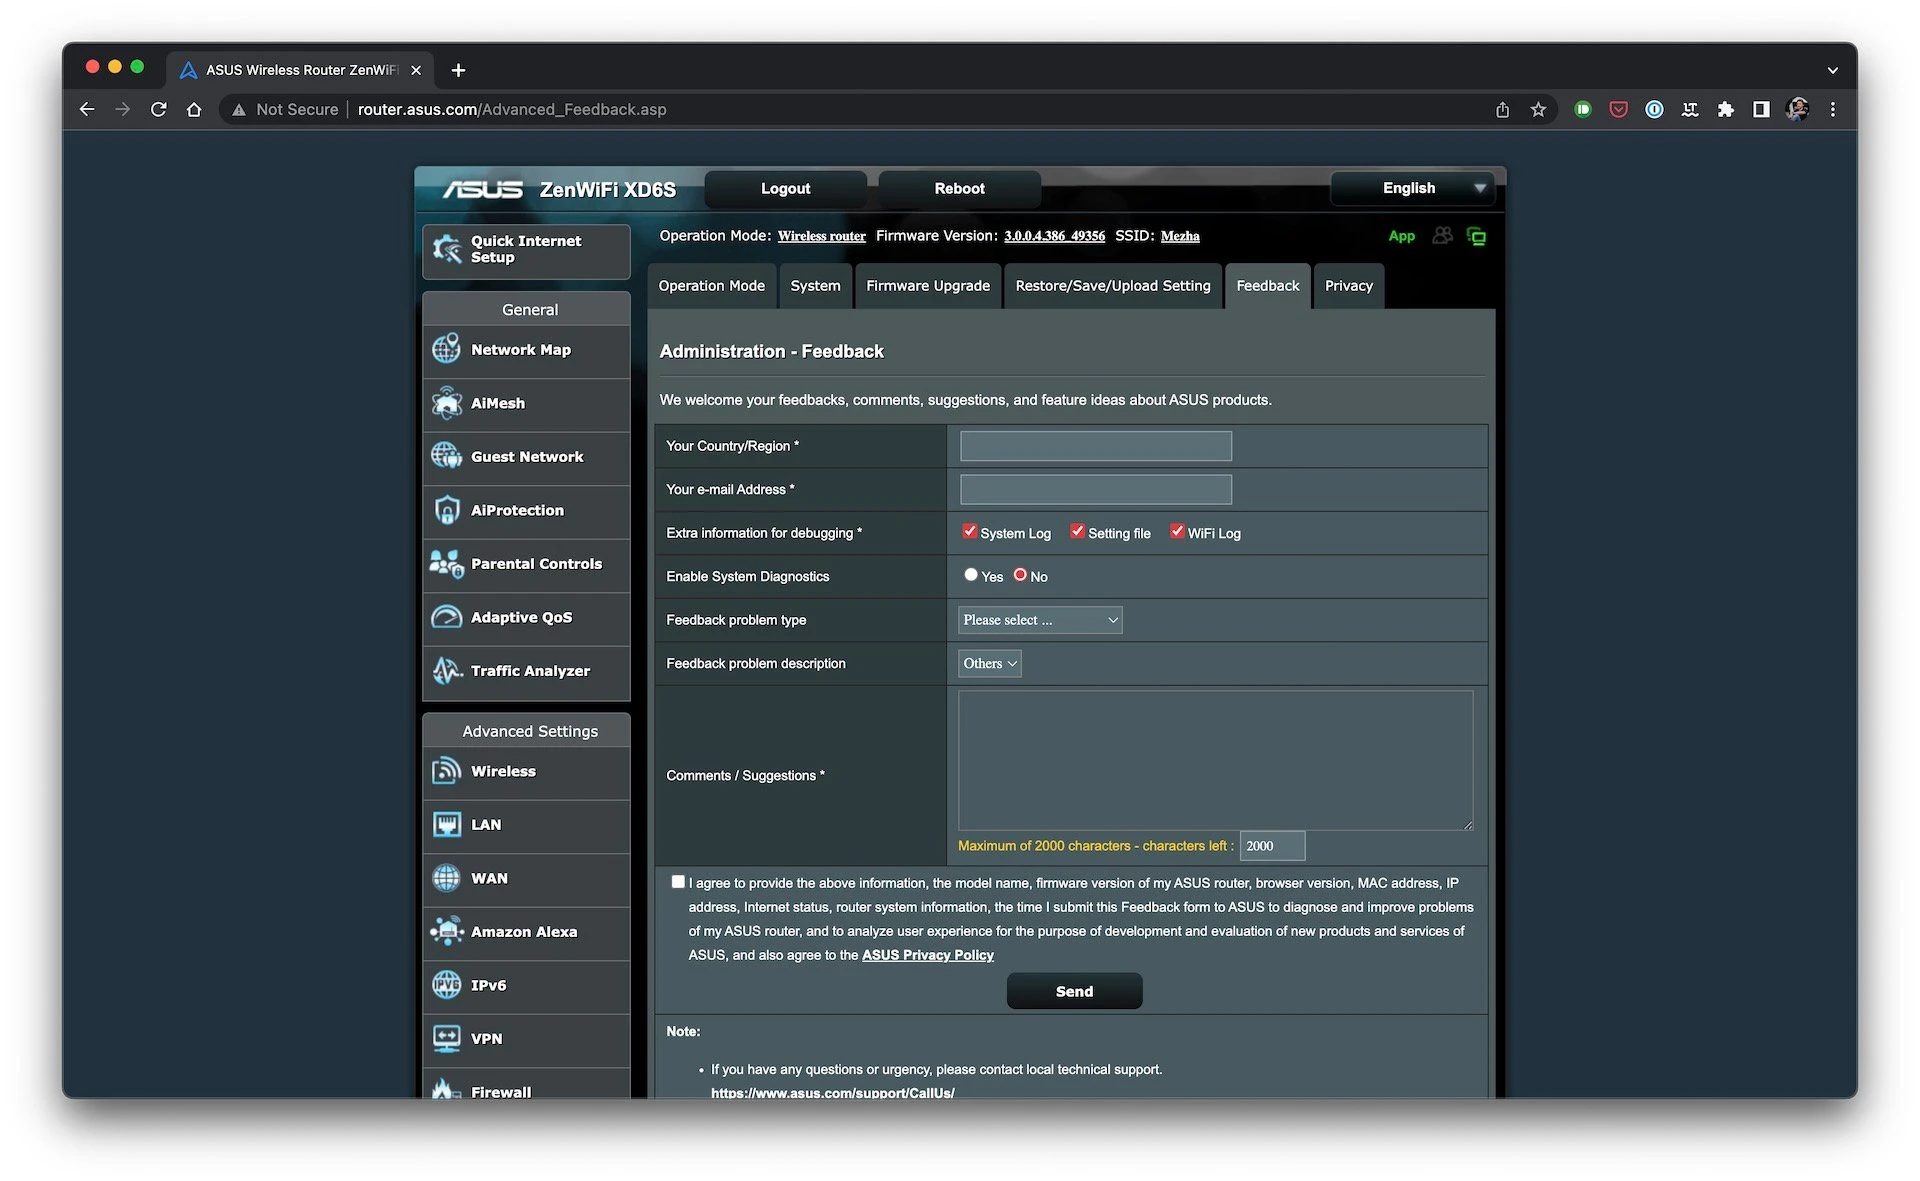This screenshot has height=1181, width=1920.
Task: Open Quick Internet Setup icon
Action: [446, 249]
